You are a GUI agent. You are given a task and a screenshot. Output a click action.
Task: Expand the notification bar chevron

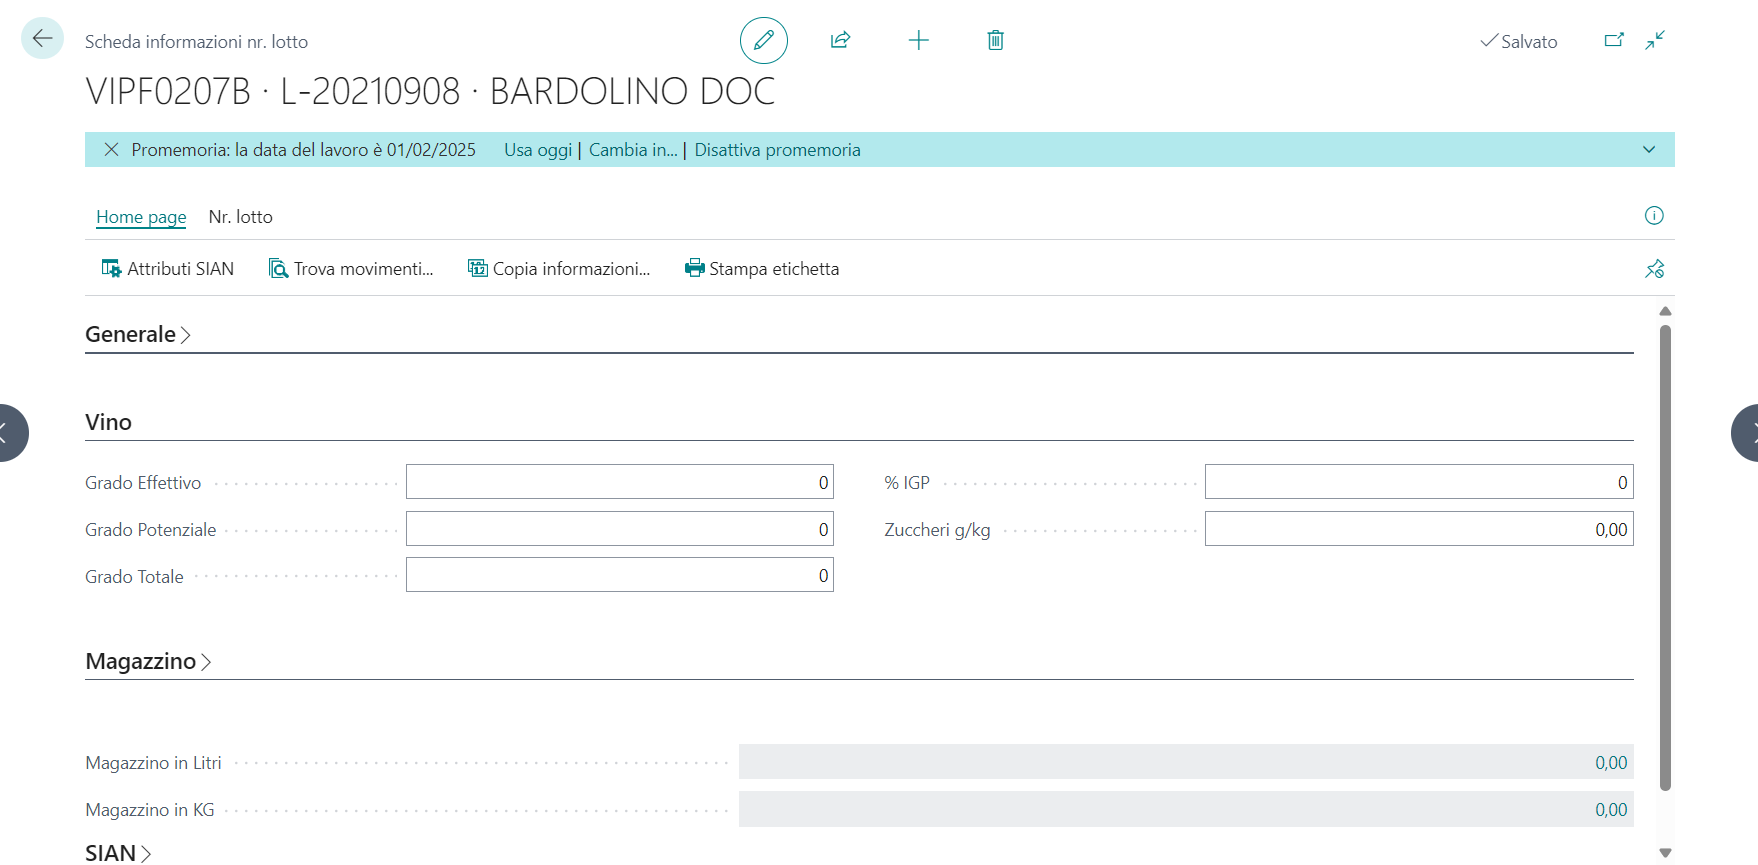click(1648, 150)
